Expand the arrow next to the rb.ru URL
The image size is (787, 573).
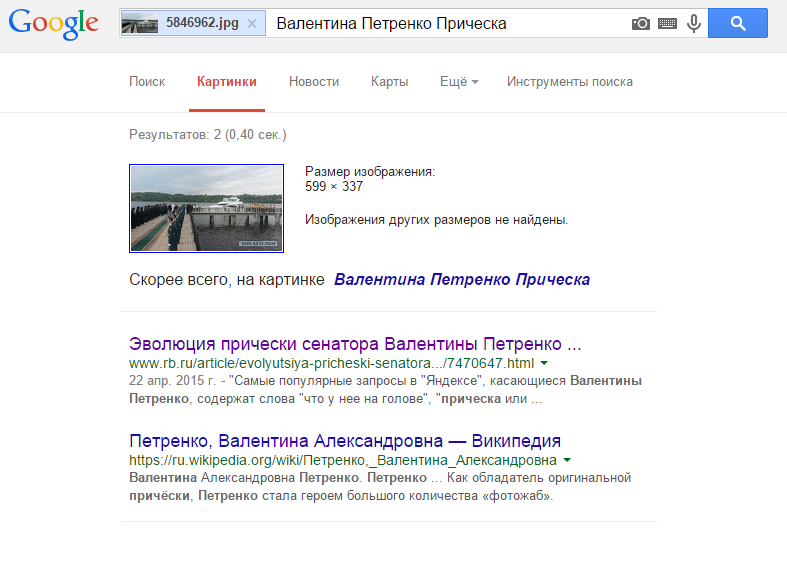click(x=544, y=363)
